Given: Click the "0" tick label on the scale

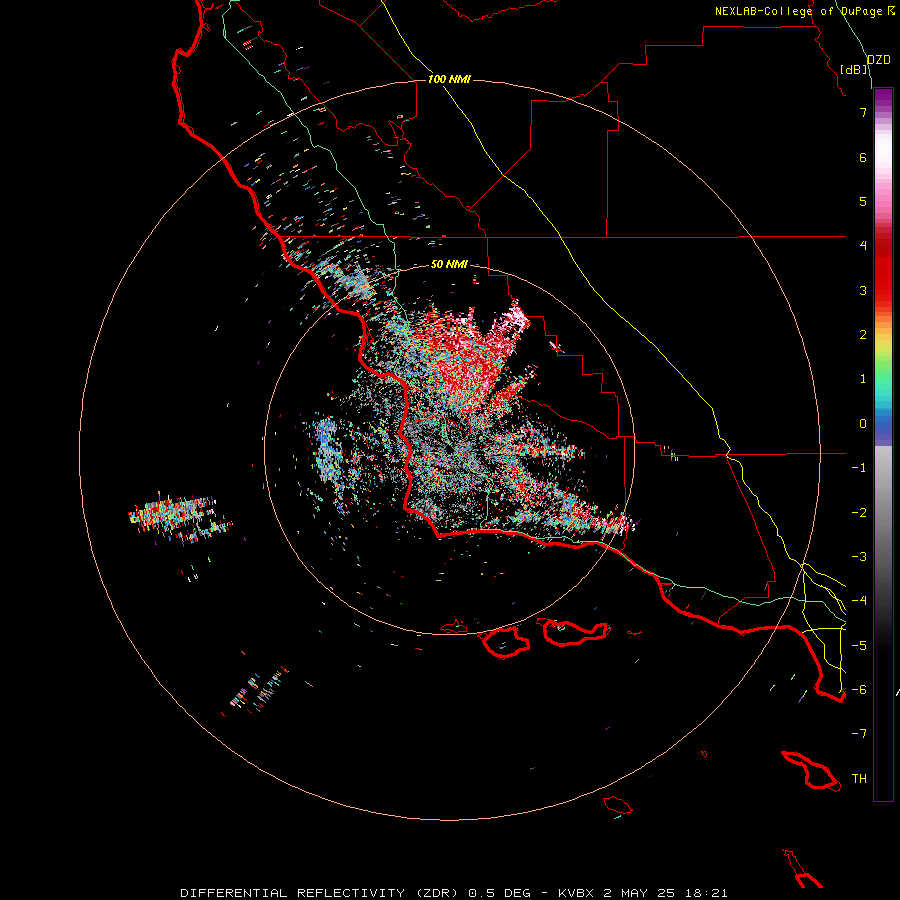Looking at the screenshot, I should (x=863, y=424).
